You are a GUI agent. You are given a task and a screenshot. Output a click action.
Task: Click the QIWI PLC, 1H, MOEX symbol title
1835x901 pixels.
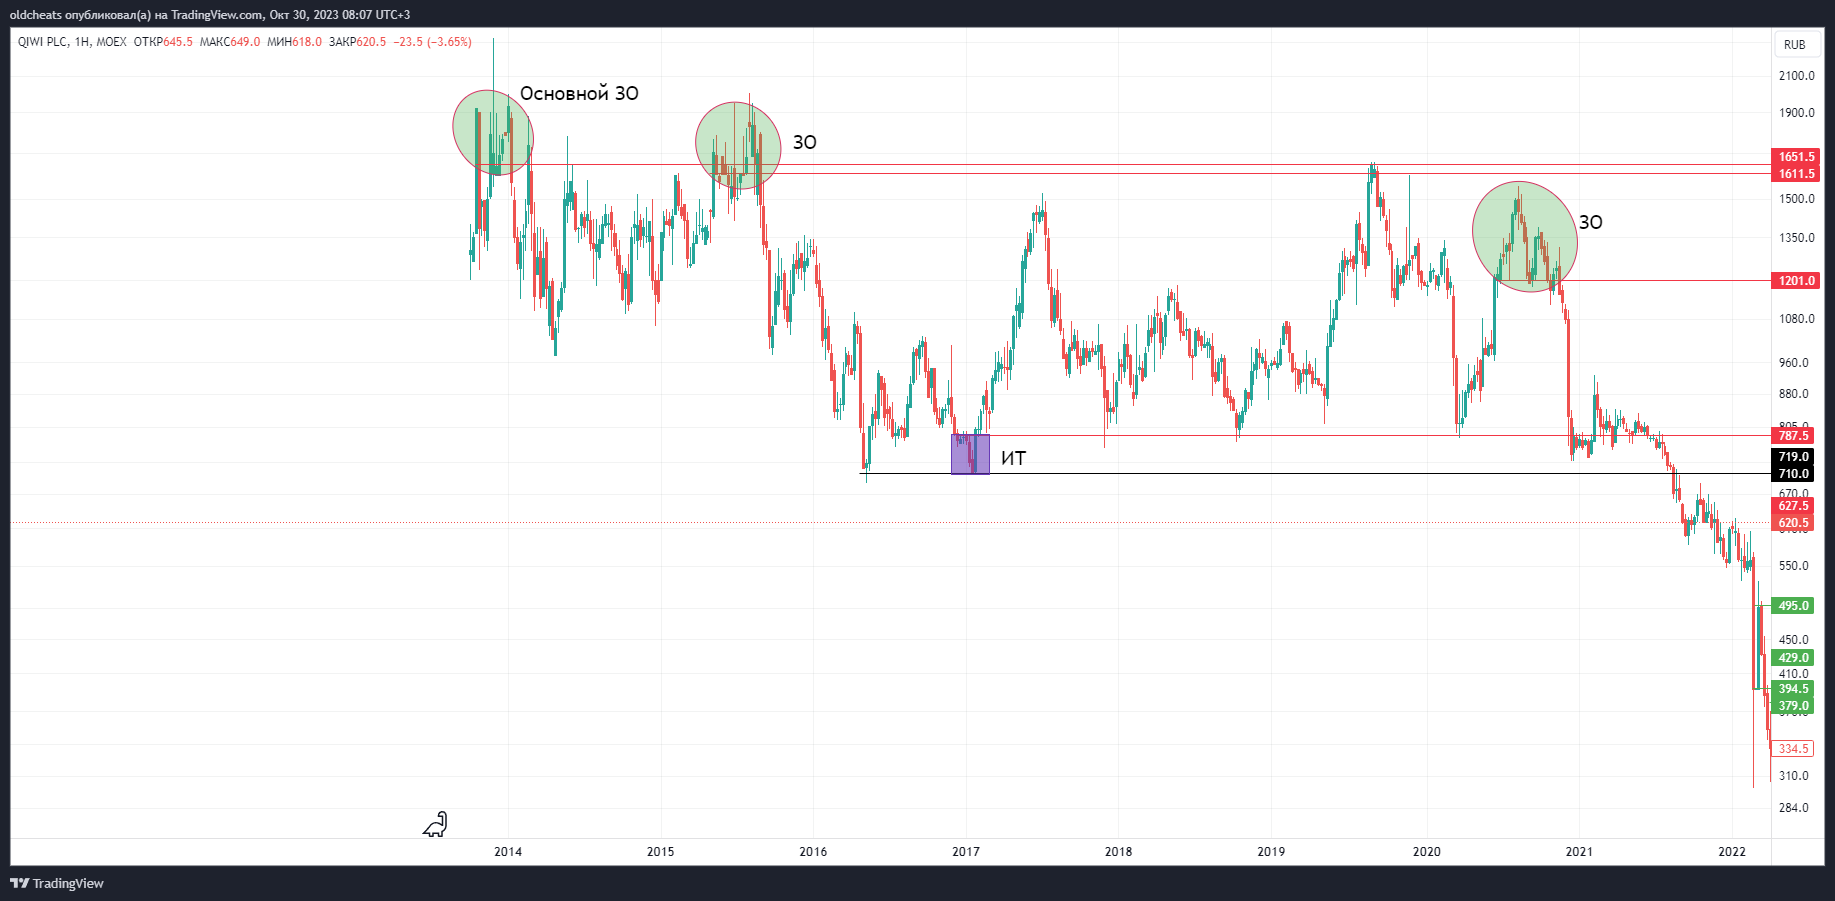click(x=72, y=42)
